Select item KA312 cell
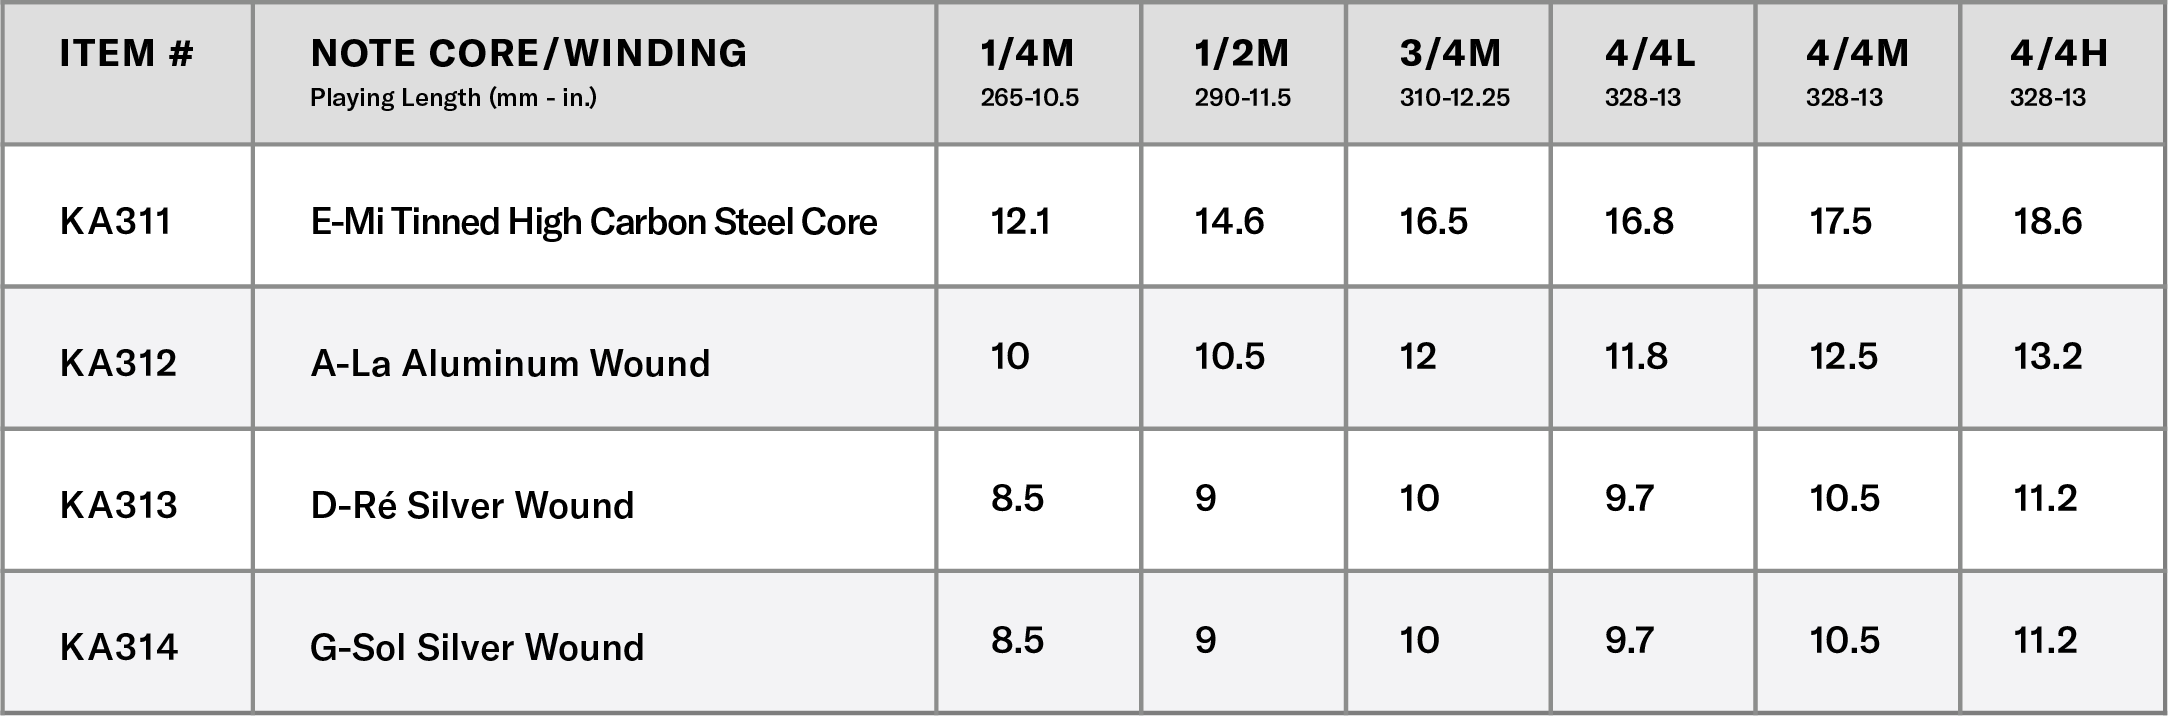The width and height of the screenshot is (2168, 716). pyautogui.click(x=118, y=363)
